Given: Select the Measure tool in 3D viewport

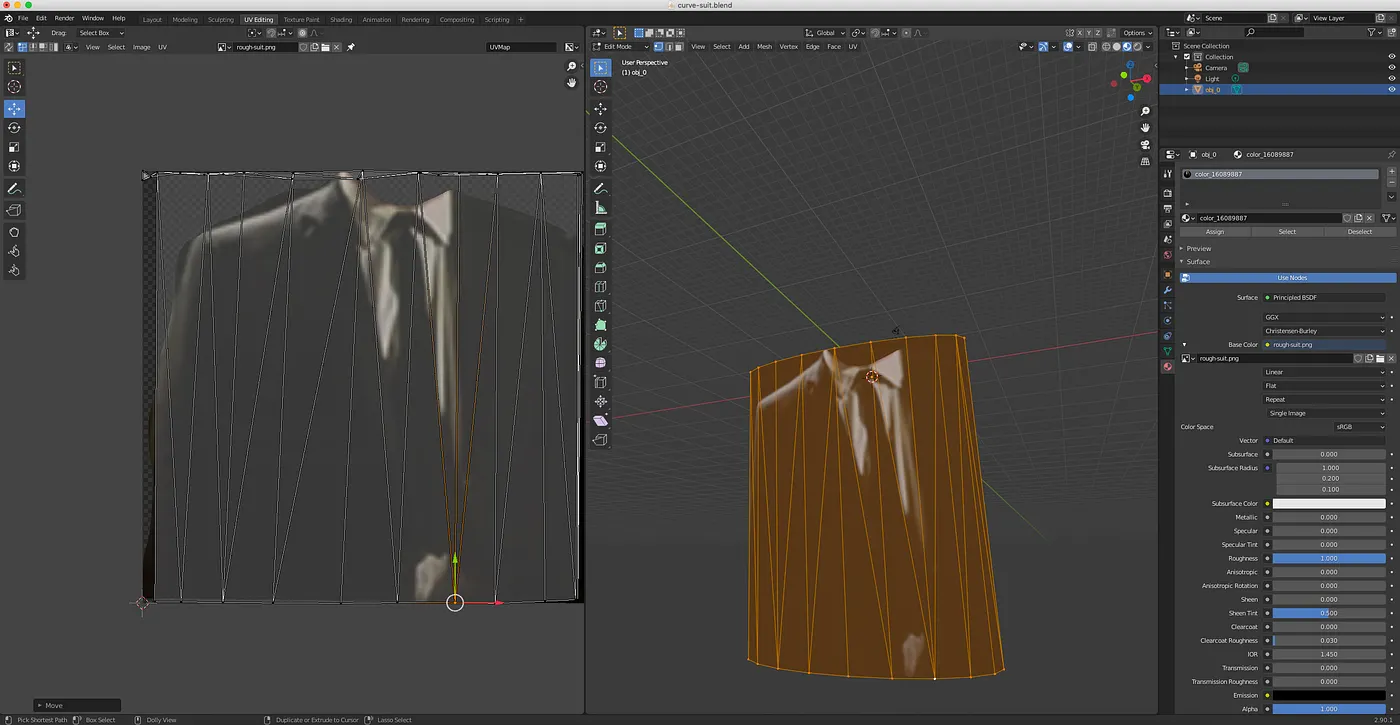Looking at the screenshot, I should click(600, 208).
